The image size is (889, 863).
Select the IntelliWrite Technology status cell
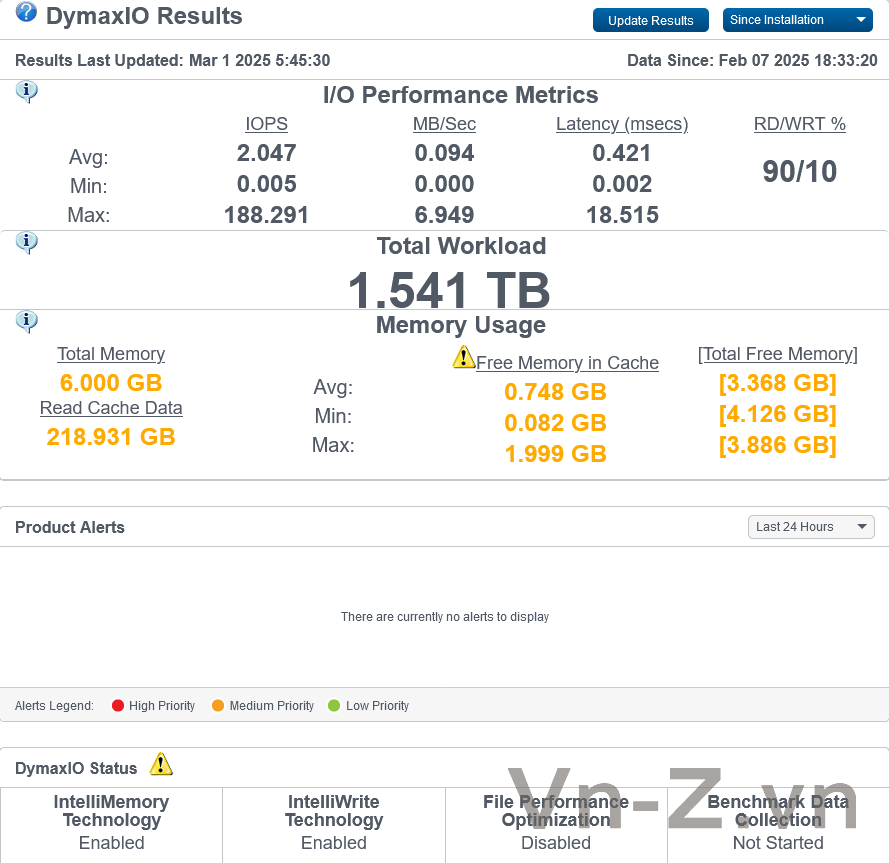pyautogui.click(x=334, y=825)
